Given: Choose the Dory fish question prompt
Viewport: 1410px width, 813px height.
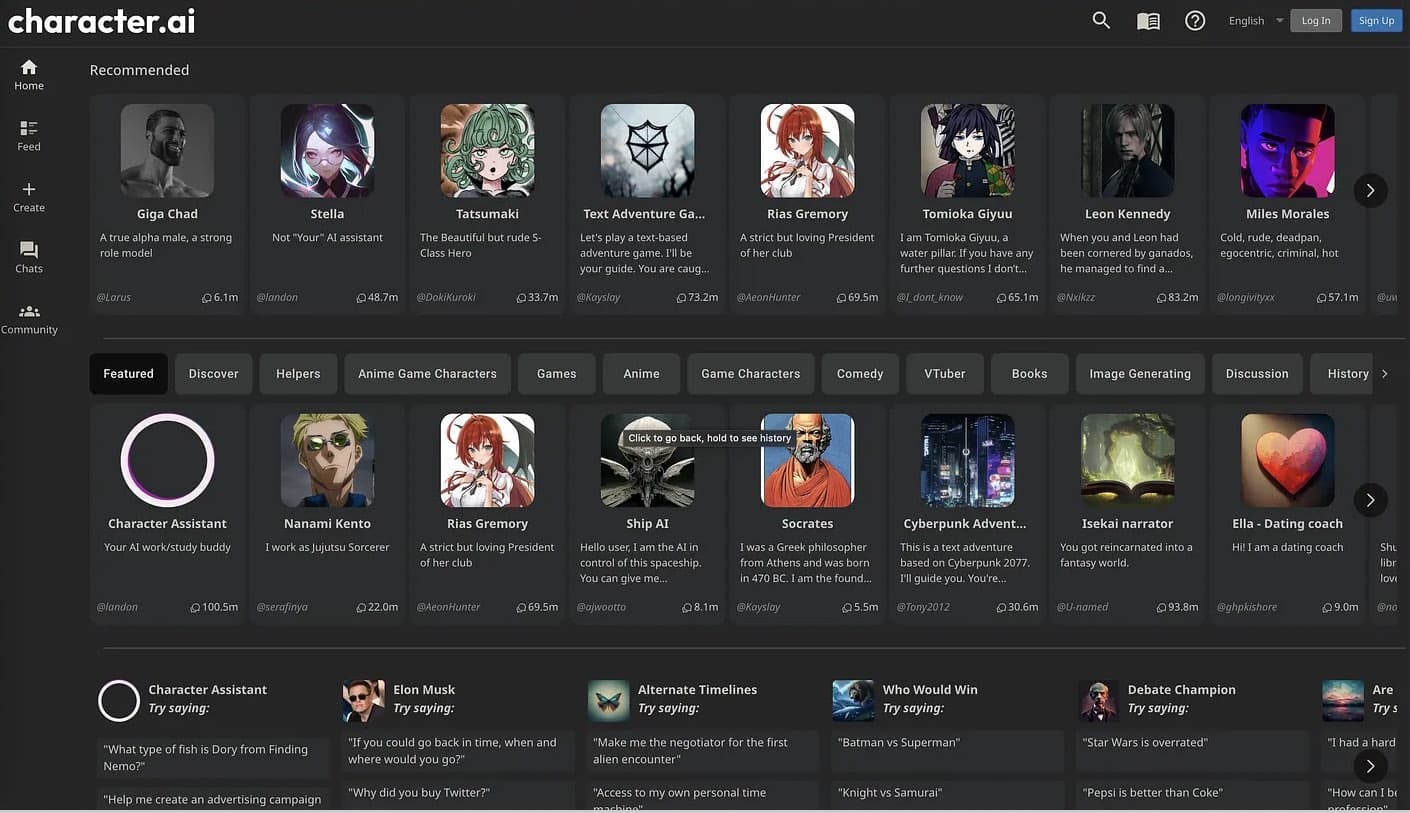Looking at the screenshot, I should click(214, 757).
